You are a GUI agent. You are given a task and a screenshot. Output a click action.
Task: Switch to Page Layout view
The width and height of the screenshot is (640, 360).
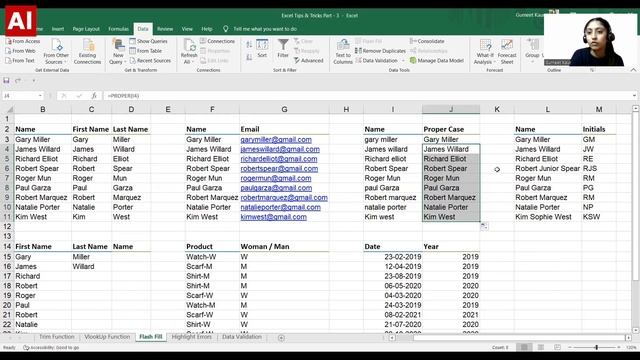point(541,347)
